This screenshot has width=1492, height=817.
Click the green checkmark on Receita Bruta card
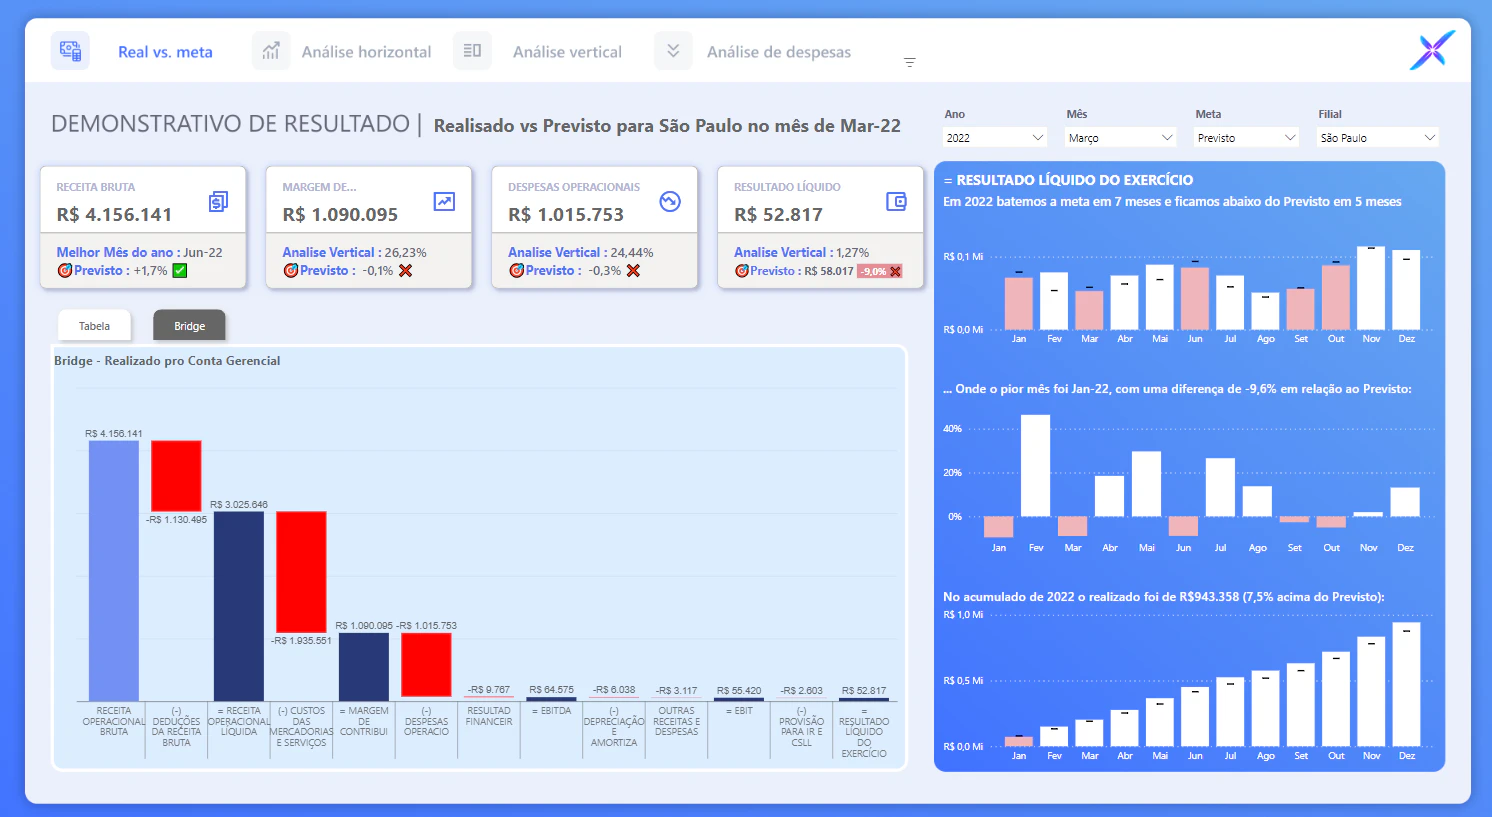pyautogui.click(x=180, y=271)
